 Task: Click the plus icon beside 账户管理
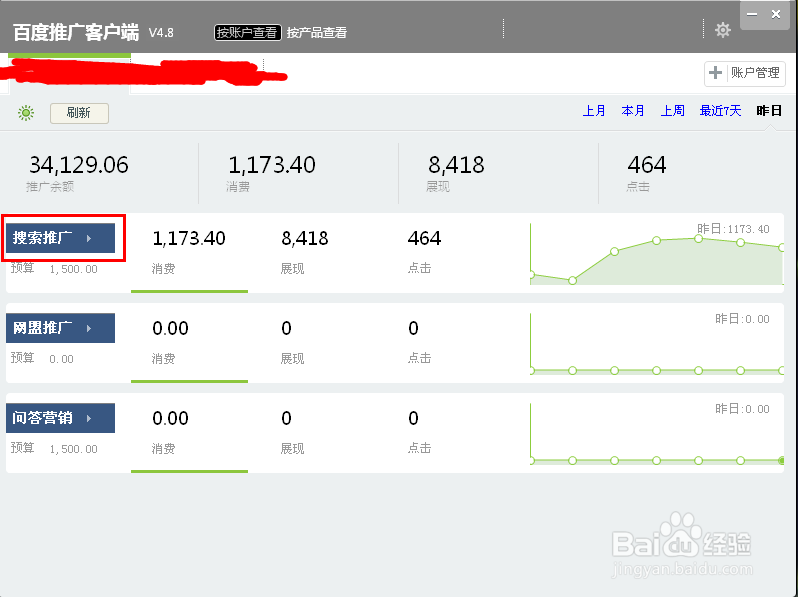click(716, 73)
